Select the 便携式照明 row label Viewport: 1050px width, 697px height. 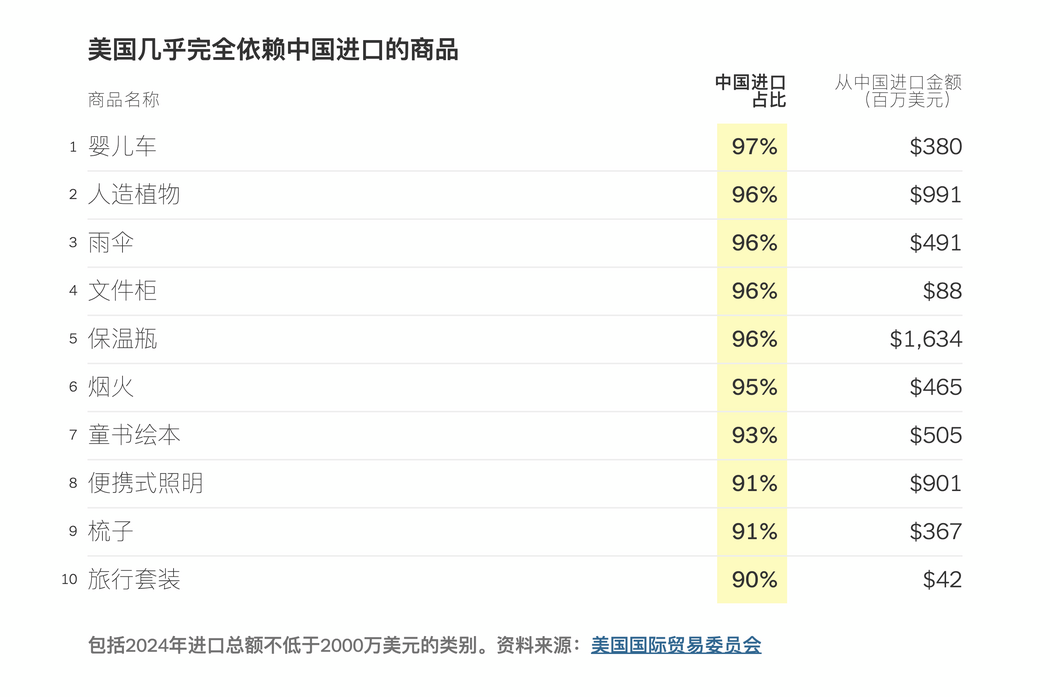coord(145,484)
